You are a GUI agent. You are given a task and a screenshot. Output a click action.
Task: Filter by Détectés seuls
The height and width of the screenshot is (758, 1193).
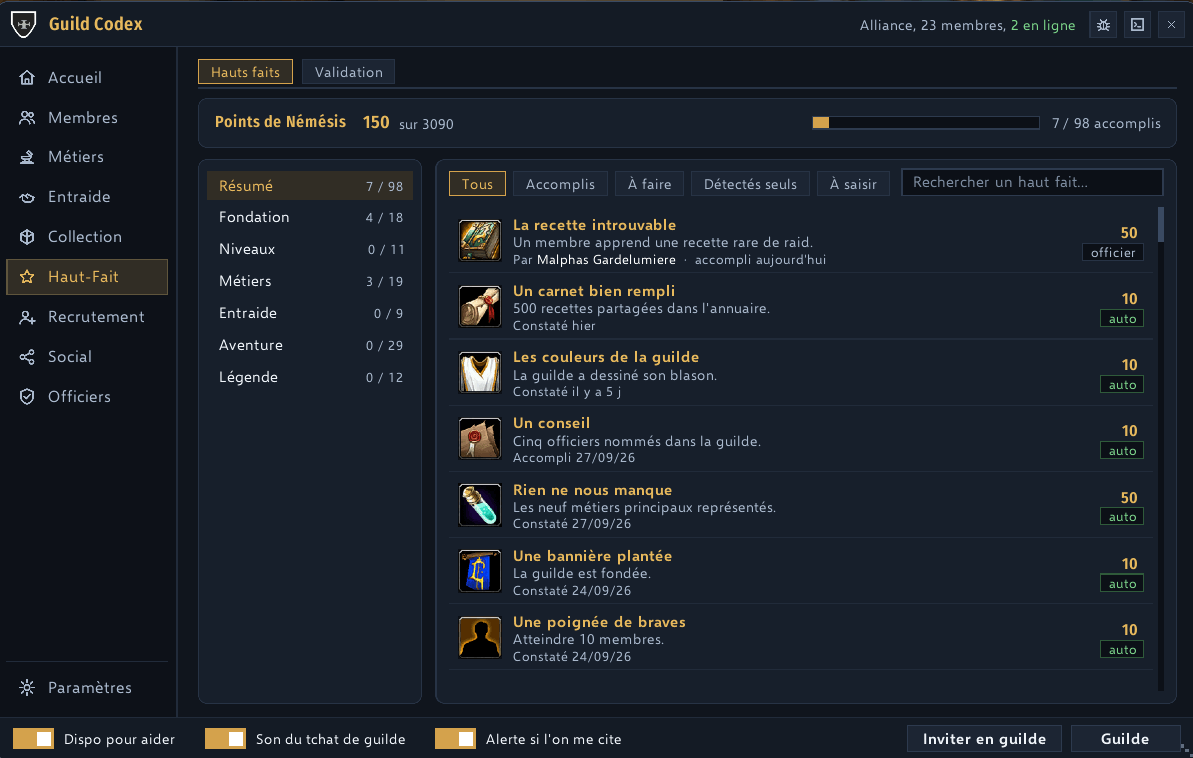750,184
